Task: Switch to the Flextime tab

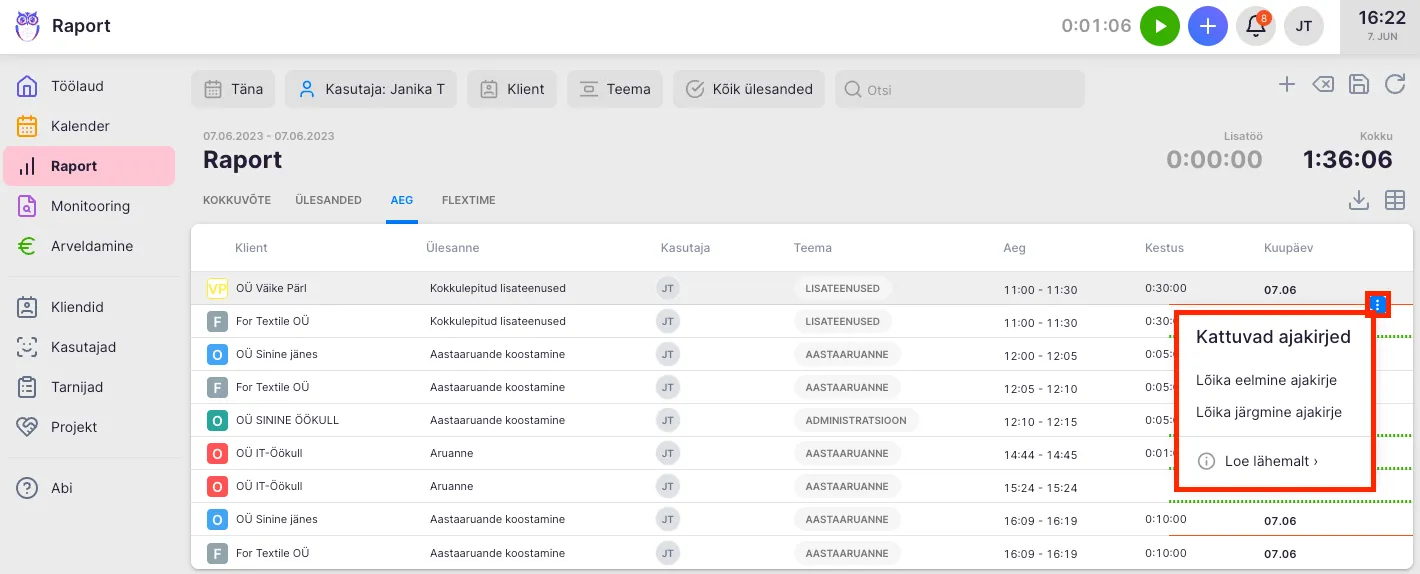Action: click(468, 200)
